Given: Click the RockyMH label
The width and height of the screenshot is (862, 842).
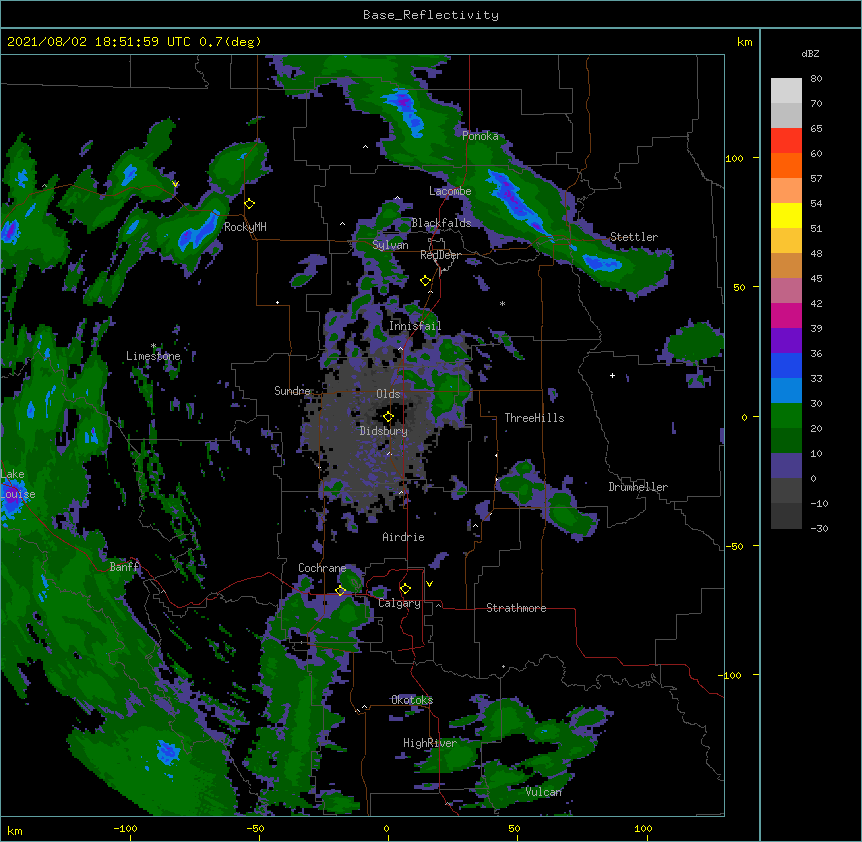Looking at the screenshot, I should [x=245, y=227].
